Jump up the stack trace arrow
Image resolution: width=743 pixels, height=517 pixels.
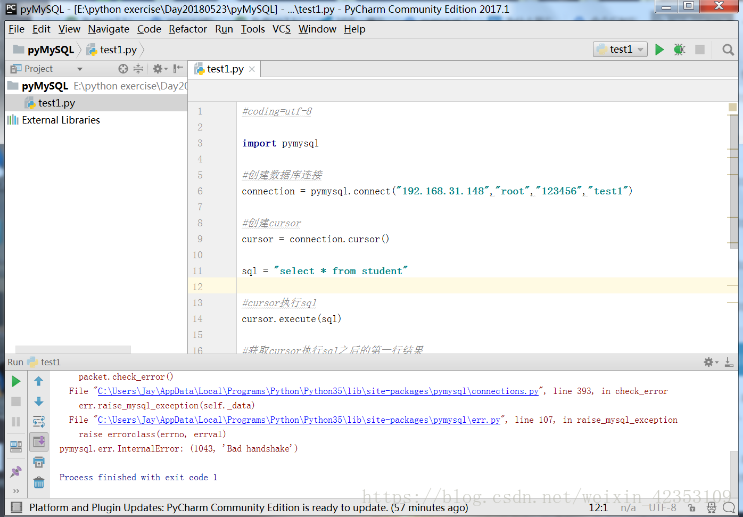click(x=39, y=381)
